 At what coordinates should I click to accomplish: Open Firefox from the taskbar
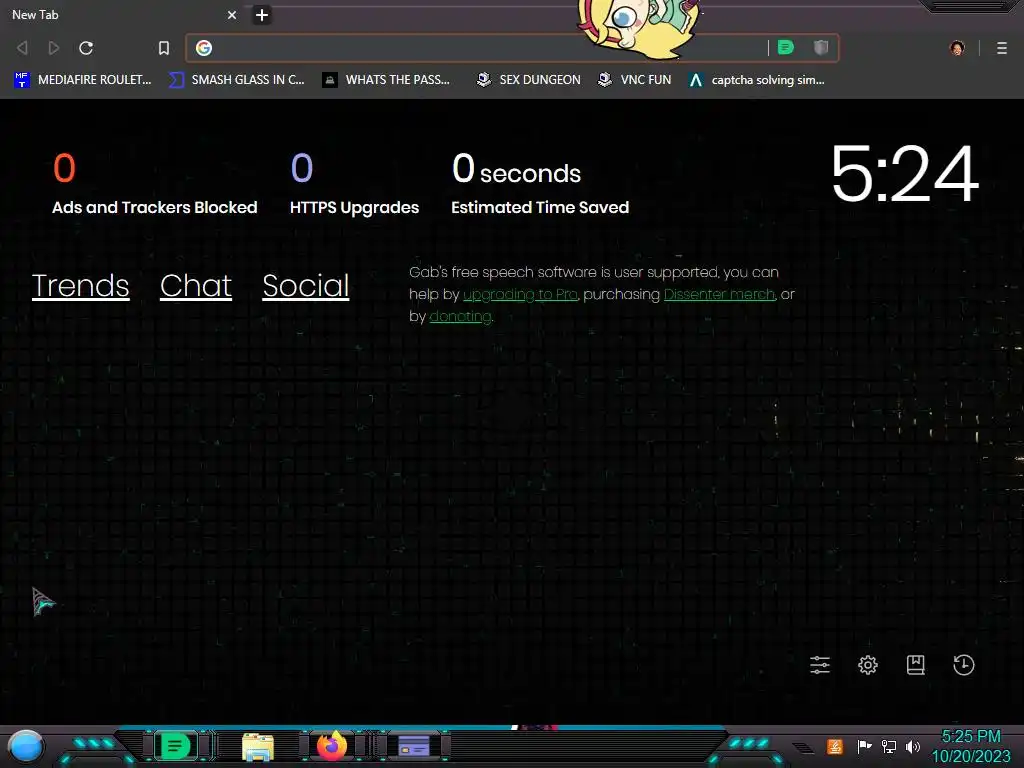pyautogui.click(x=332, y=746)
